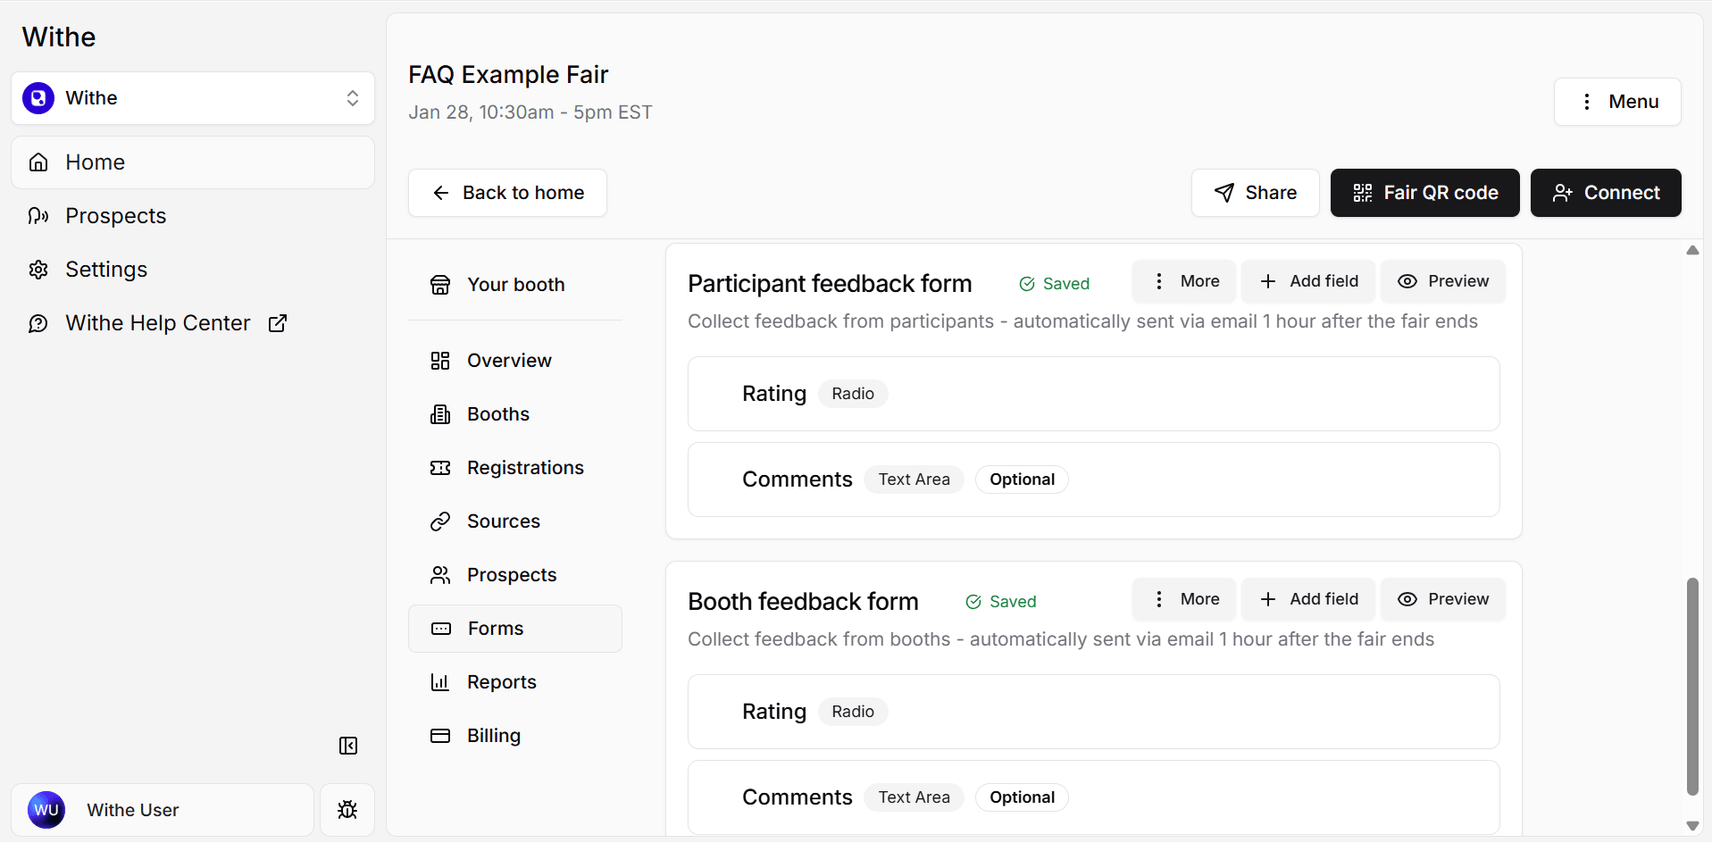Click the Saved status on Participant feedback form
Image resolution: width=1712 pixels, height=842 pixels.
coord(1054,284)
